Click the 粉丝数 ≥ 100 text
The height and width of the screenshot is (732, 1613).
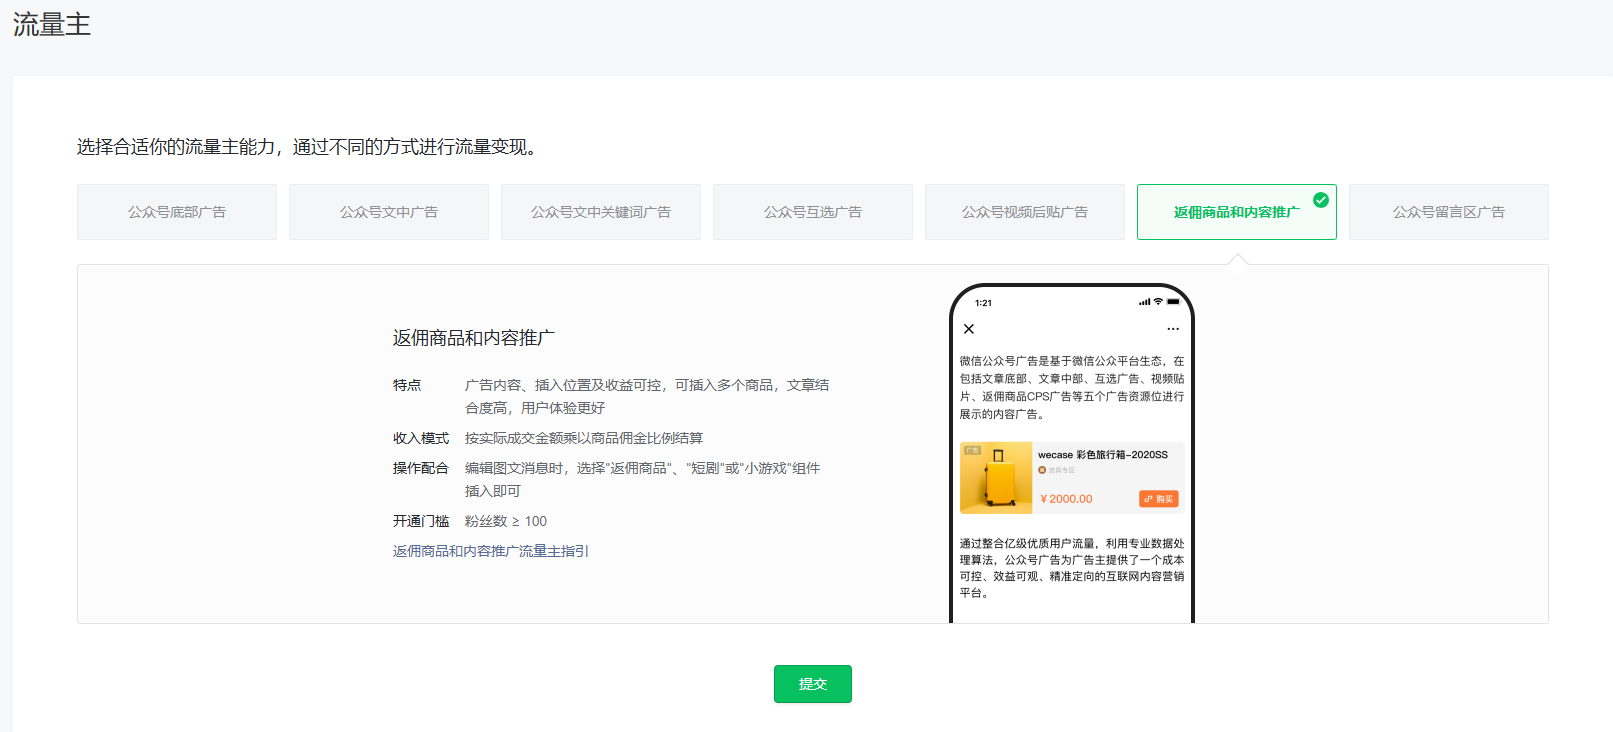(506, 521)
